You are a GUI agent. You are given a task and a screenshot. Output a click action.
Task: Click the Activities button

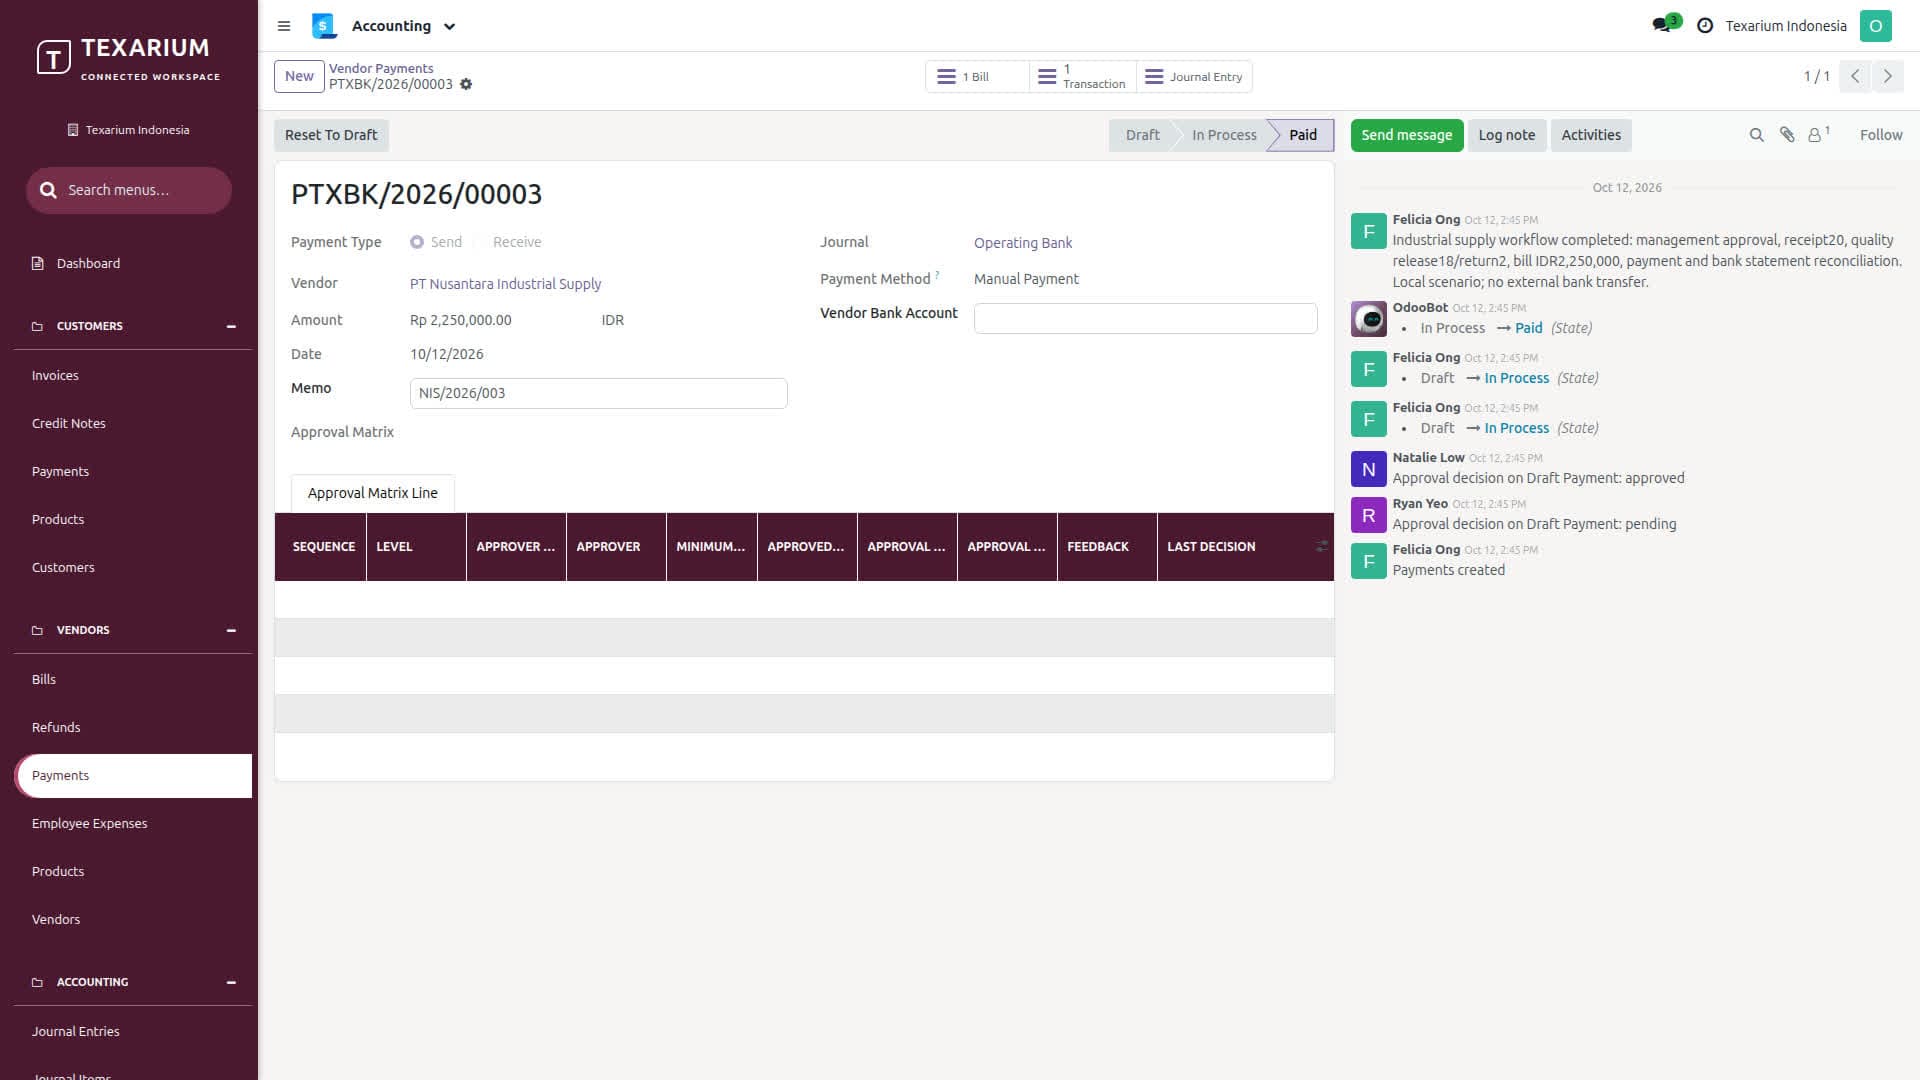point(1590,135)
